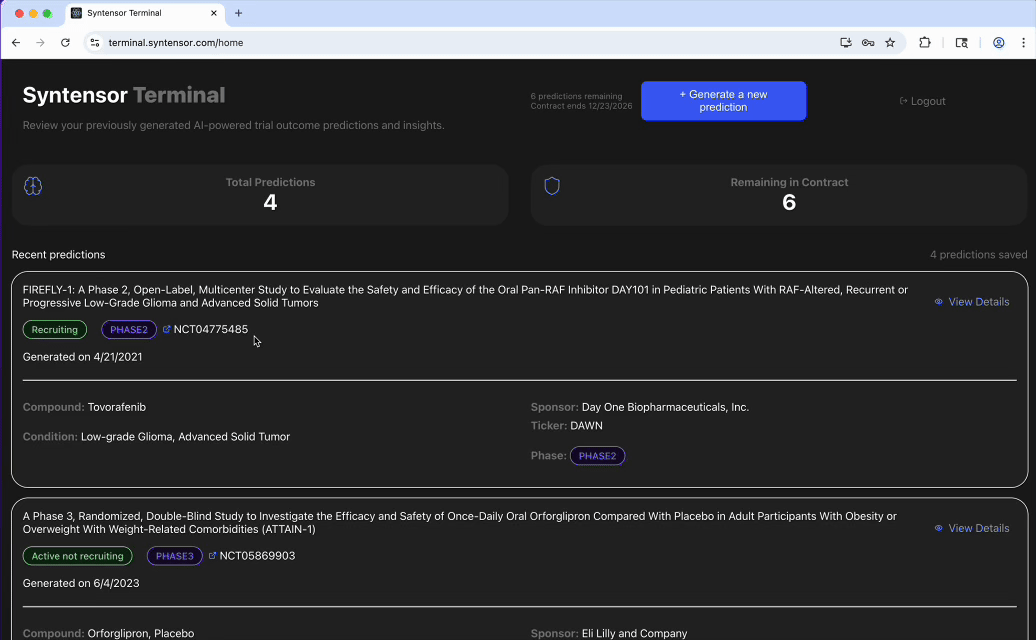The width and height of the screenshot is (1036, 640).
Task: Click the Recruiting status badge
Action: pyautogui.click(x=55, y=330)
